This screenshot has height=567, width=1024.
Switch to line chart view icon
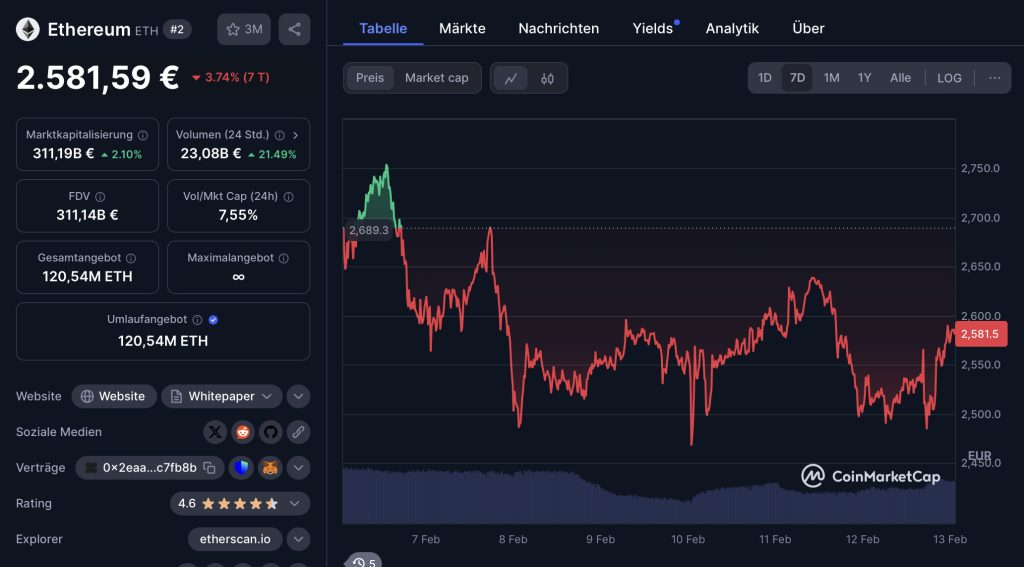(511, 78)
